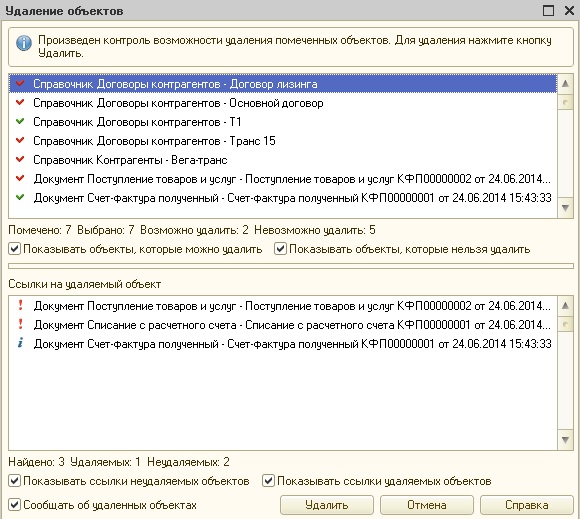This screenshot has height=519, width=580.
Task: Click the down arrow of the objects list scrollbar
Action: [565, 208]
